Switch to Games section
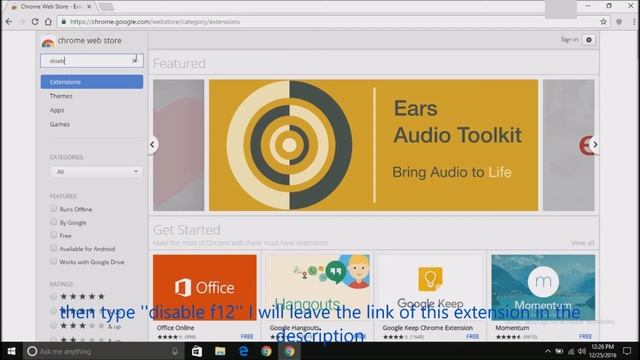This screenshot has width=640, height=360. 60,124
